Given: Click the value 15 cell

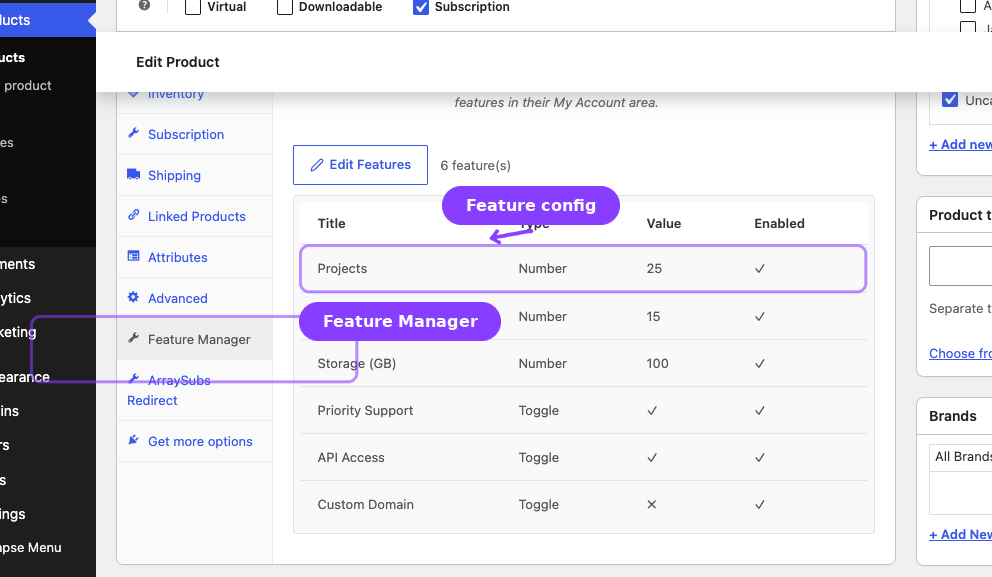Looking at the screenshot, I should [654, 316].
